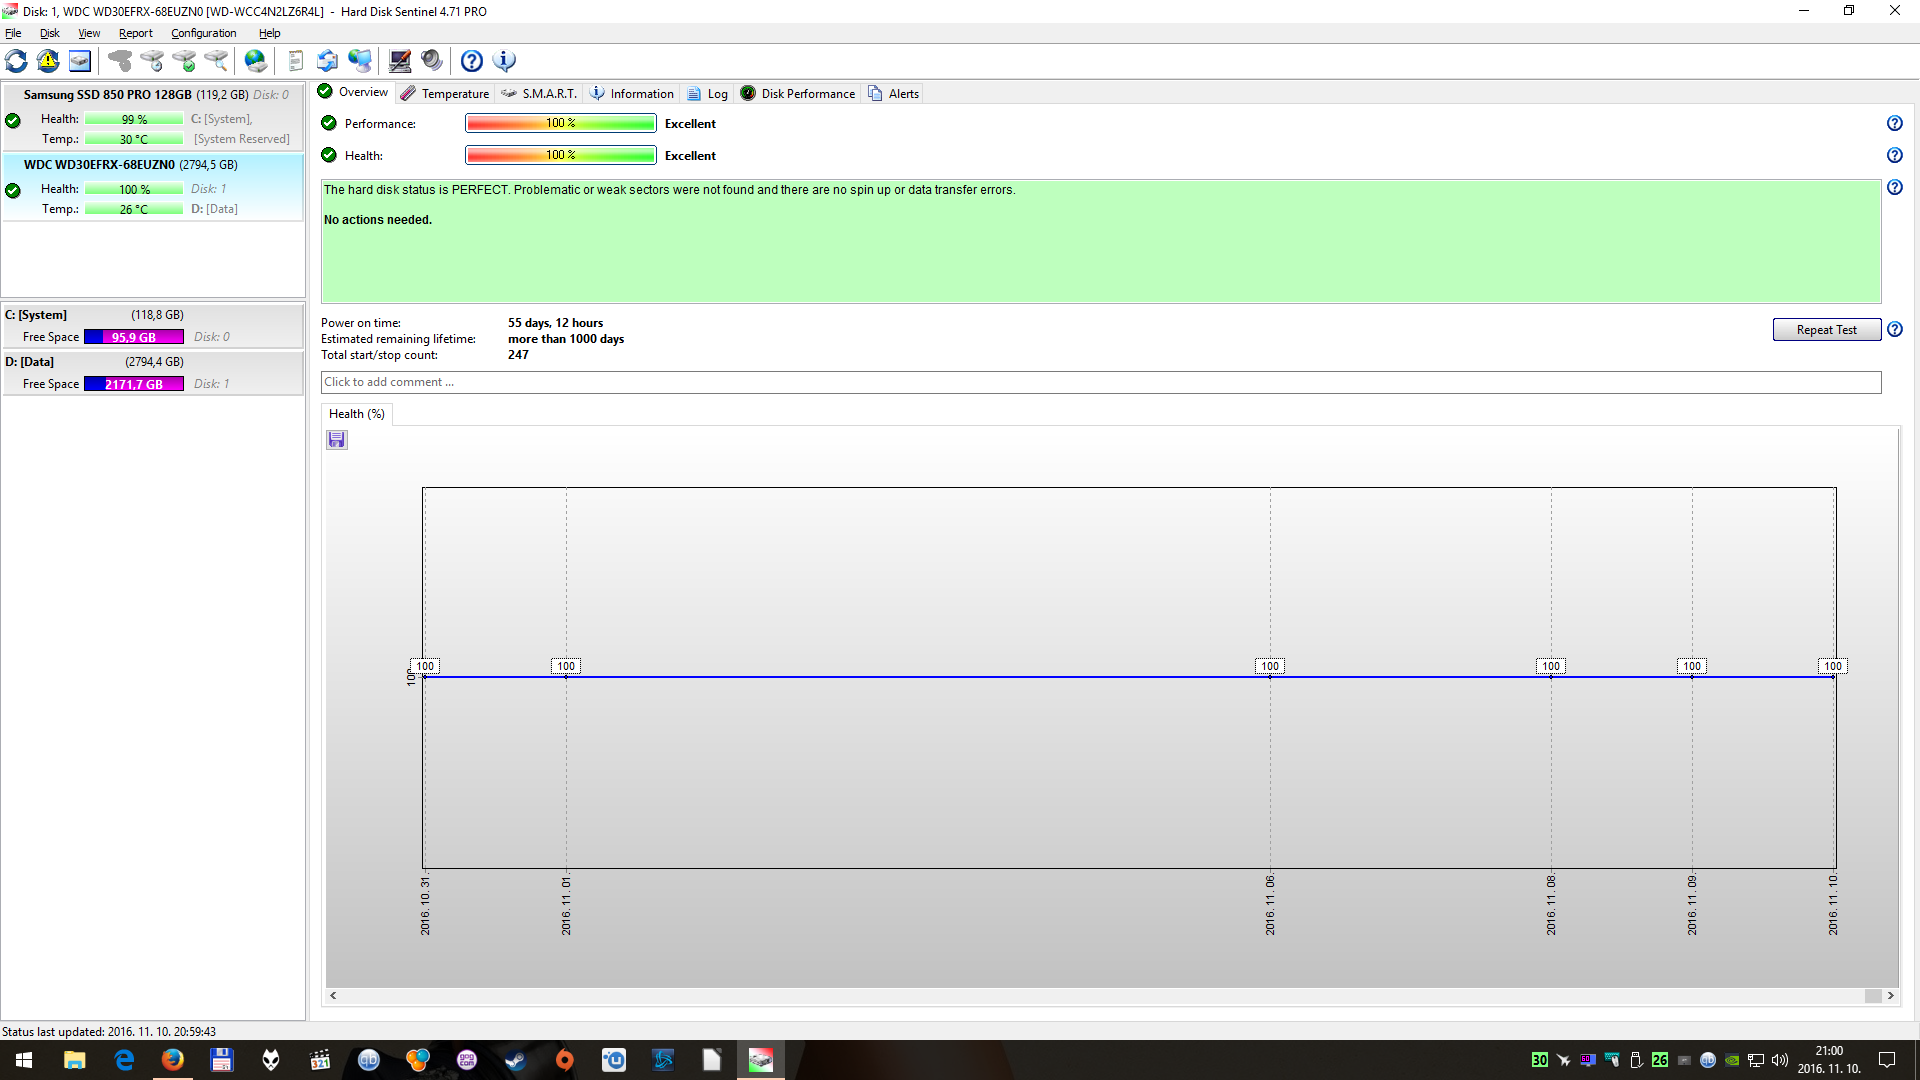The height and width of the screenshot is (1080, 1920).
Task: Click the notepad report icon in toolbar
Action: [x=295, y=61]
